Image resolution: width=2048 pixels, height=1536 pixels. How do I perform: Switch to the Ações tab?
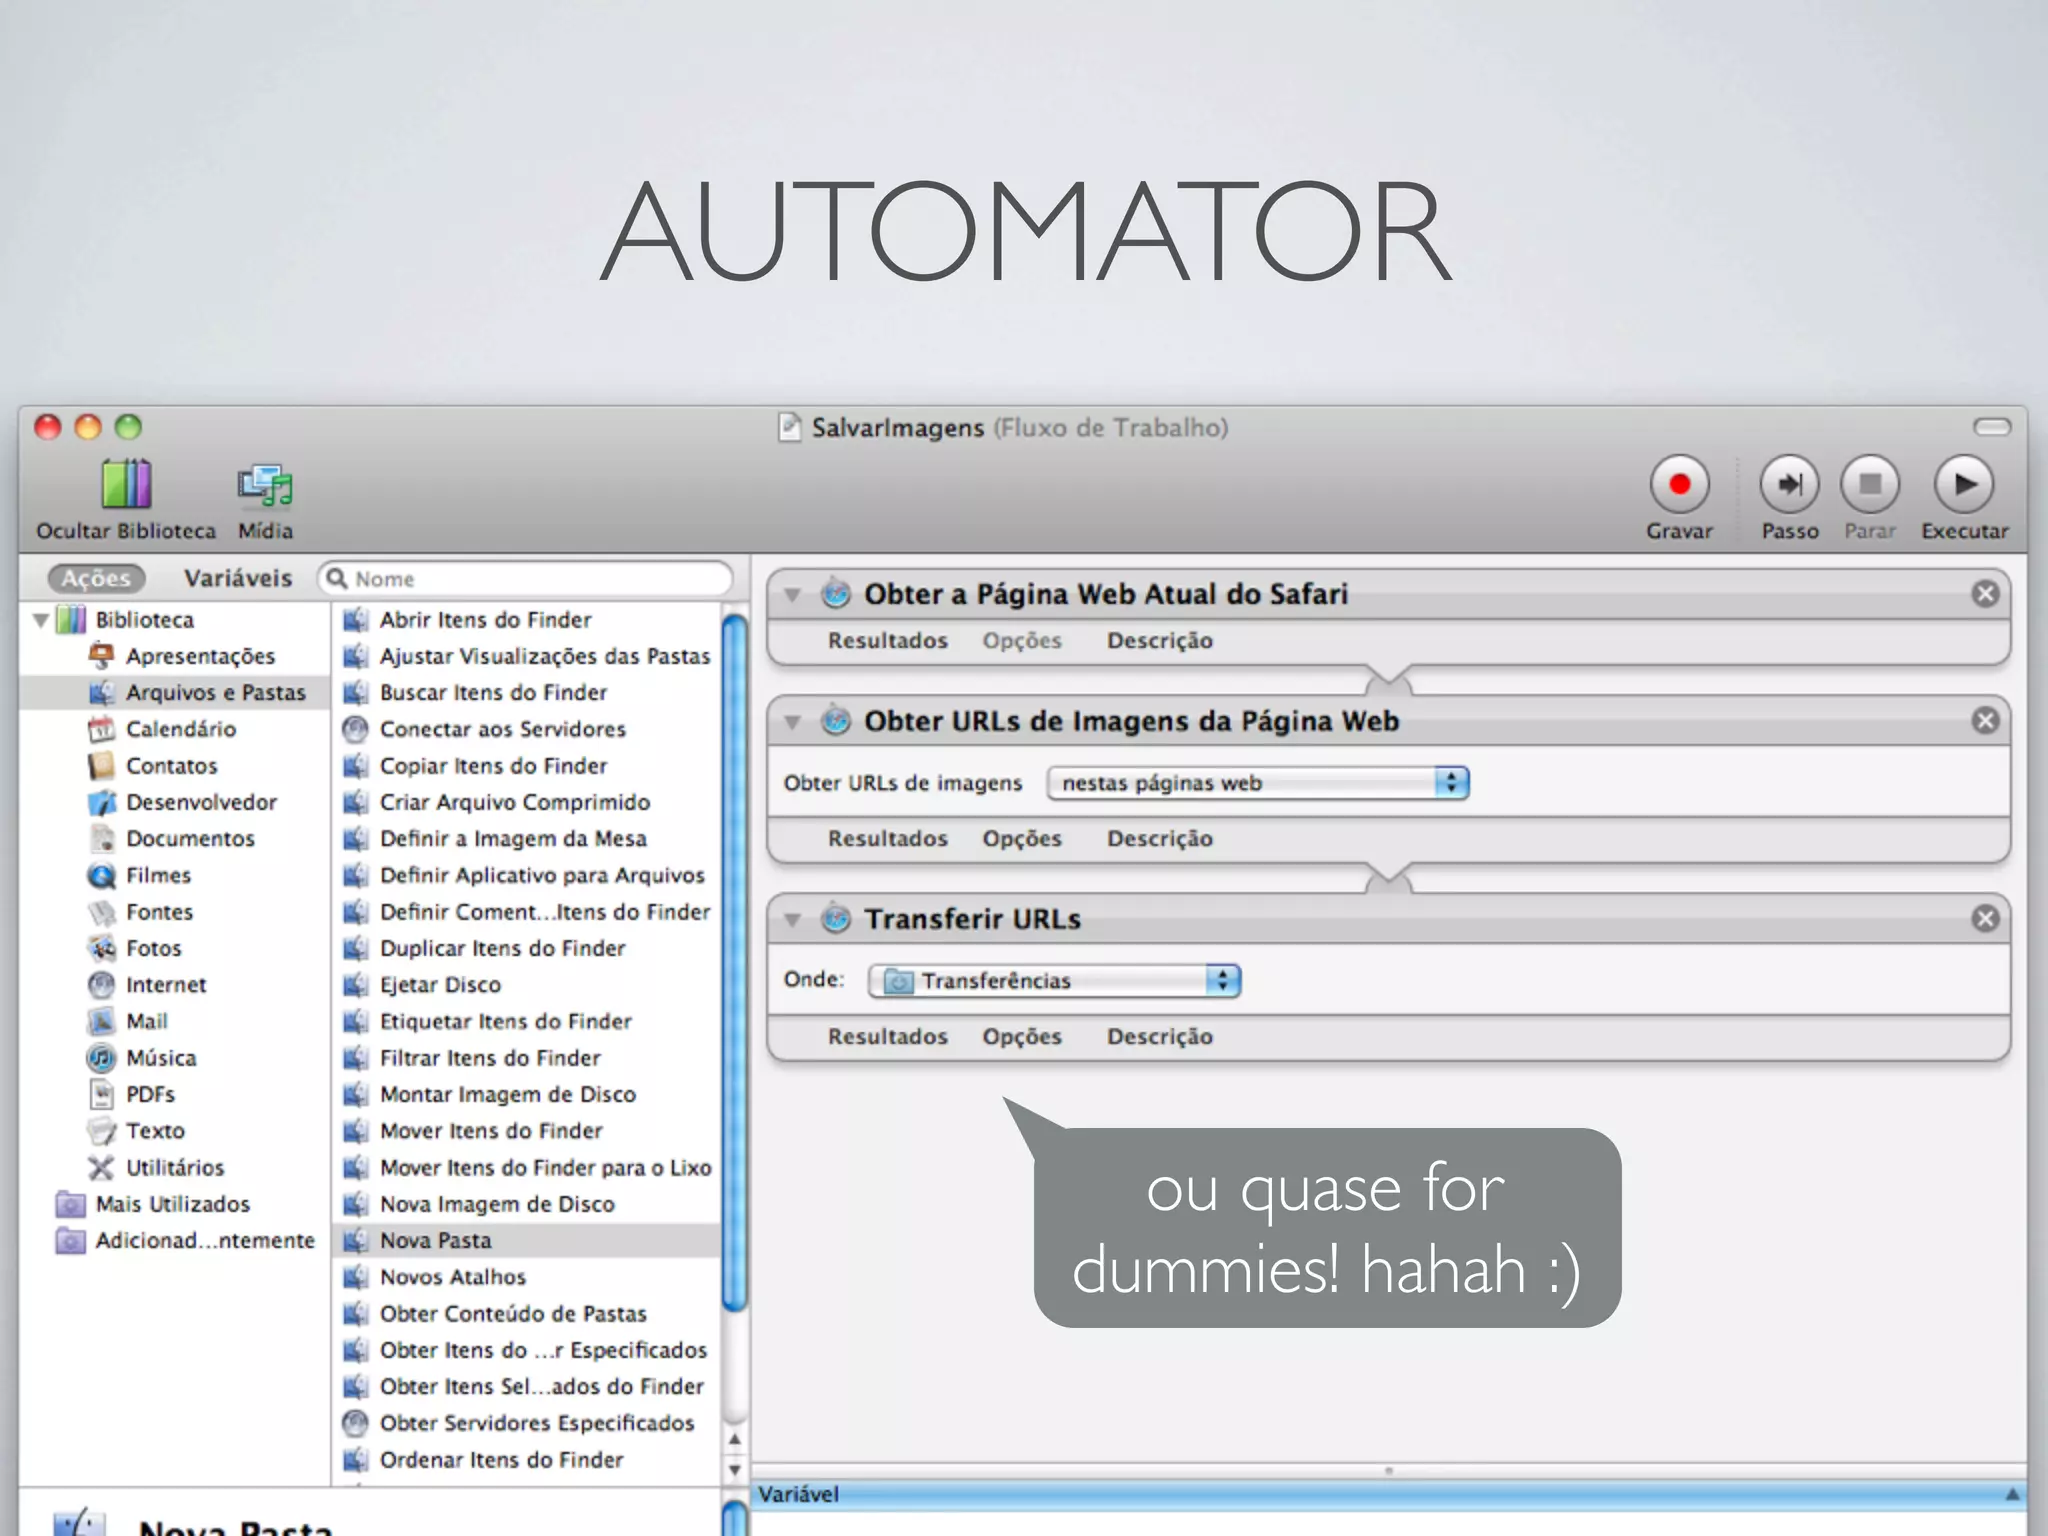point(96,578)
